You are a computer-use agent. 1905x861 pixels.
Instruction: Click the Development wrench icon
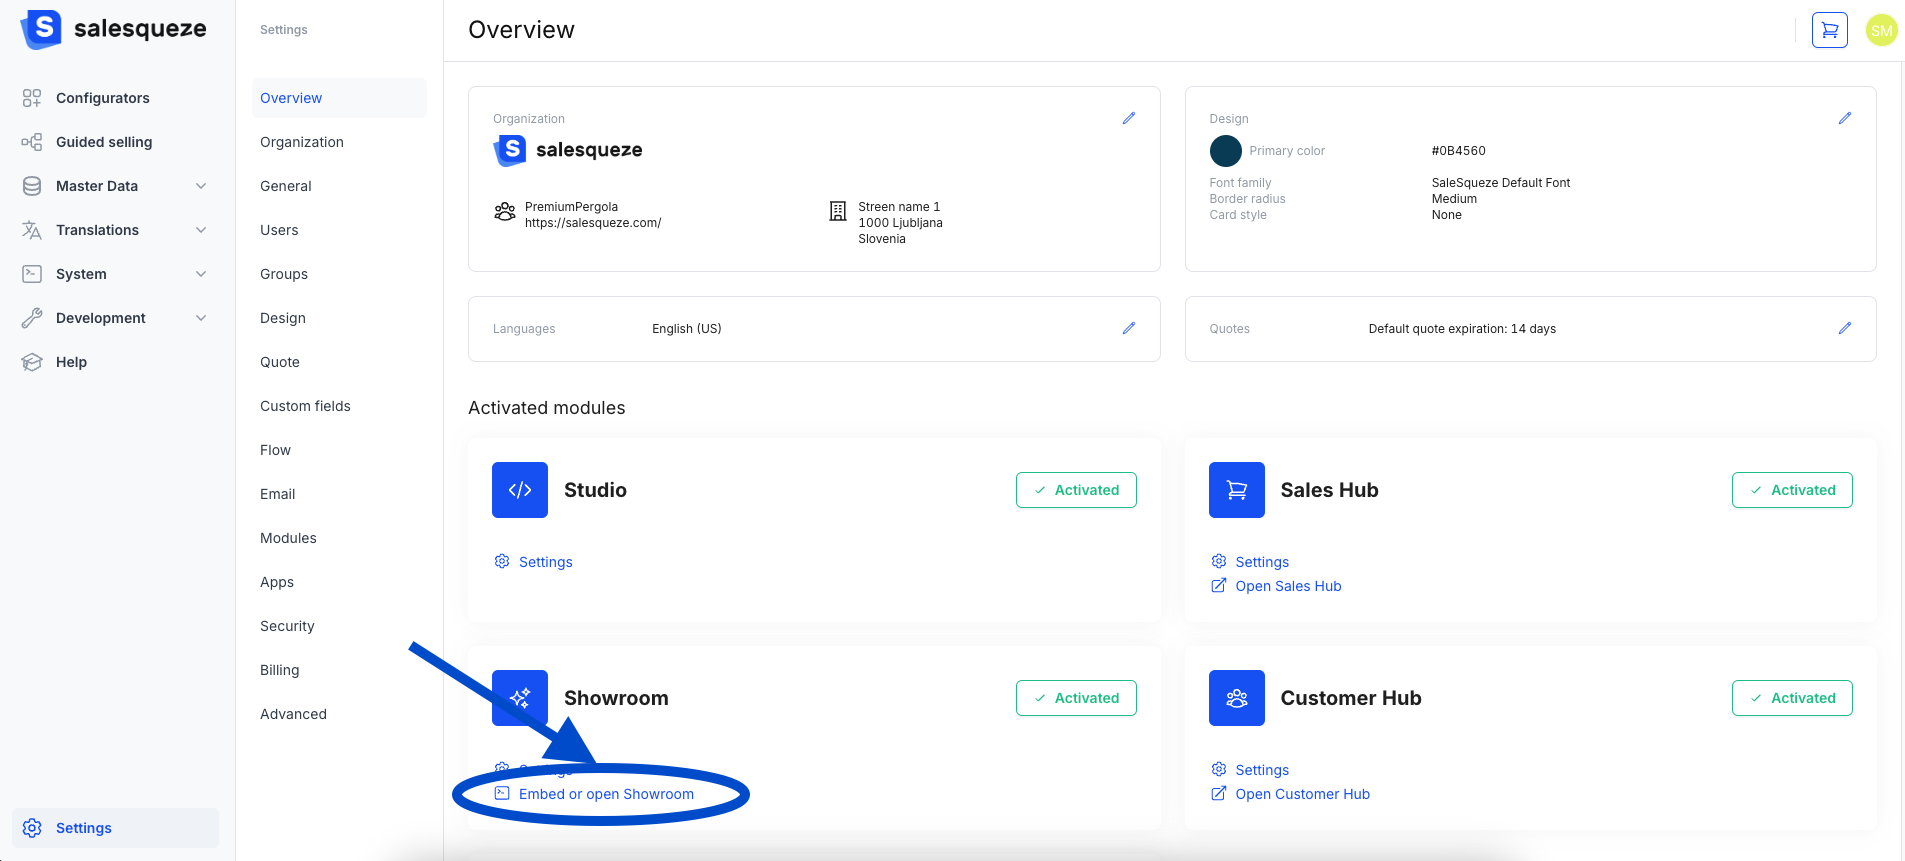(x=32, y=318)
